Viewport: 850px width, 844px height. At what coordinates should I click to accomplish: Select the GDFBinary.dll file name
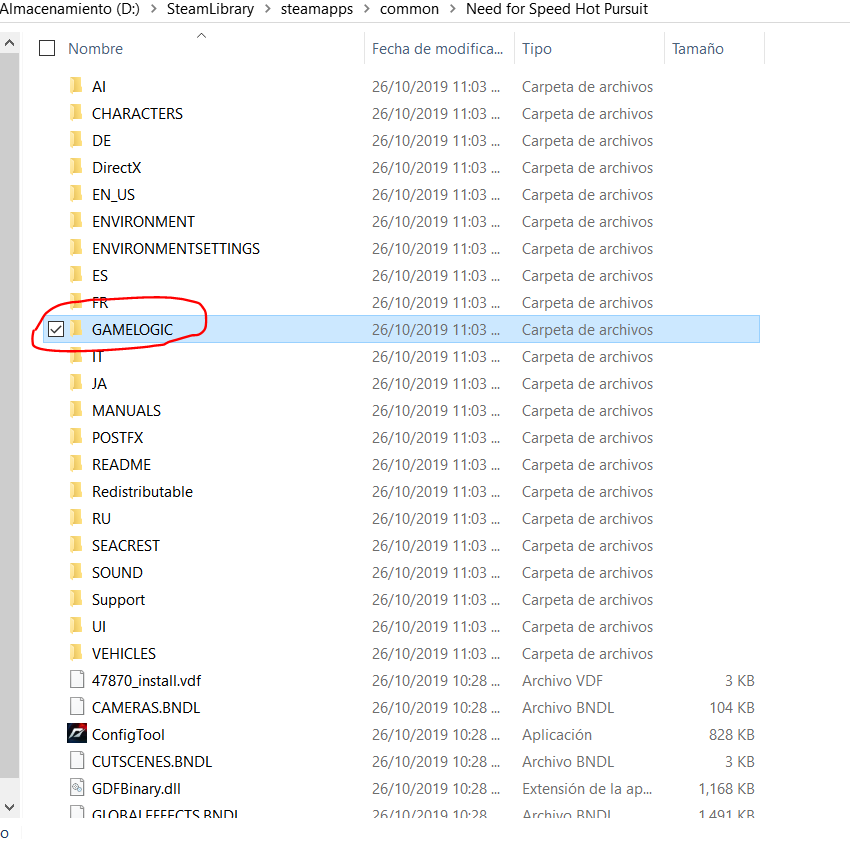[136, 788]
